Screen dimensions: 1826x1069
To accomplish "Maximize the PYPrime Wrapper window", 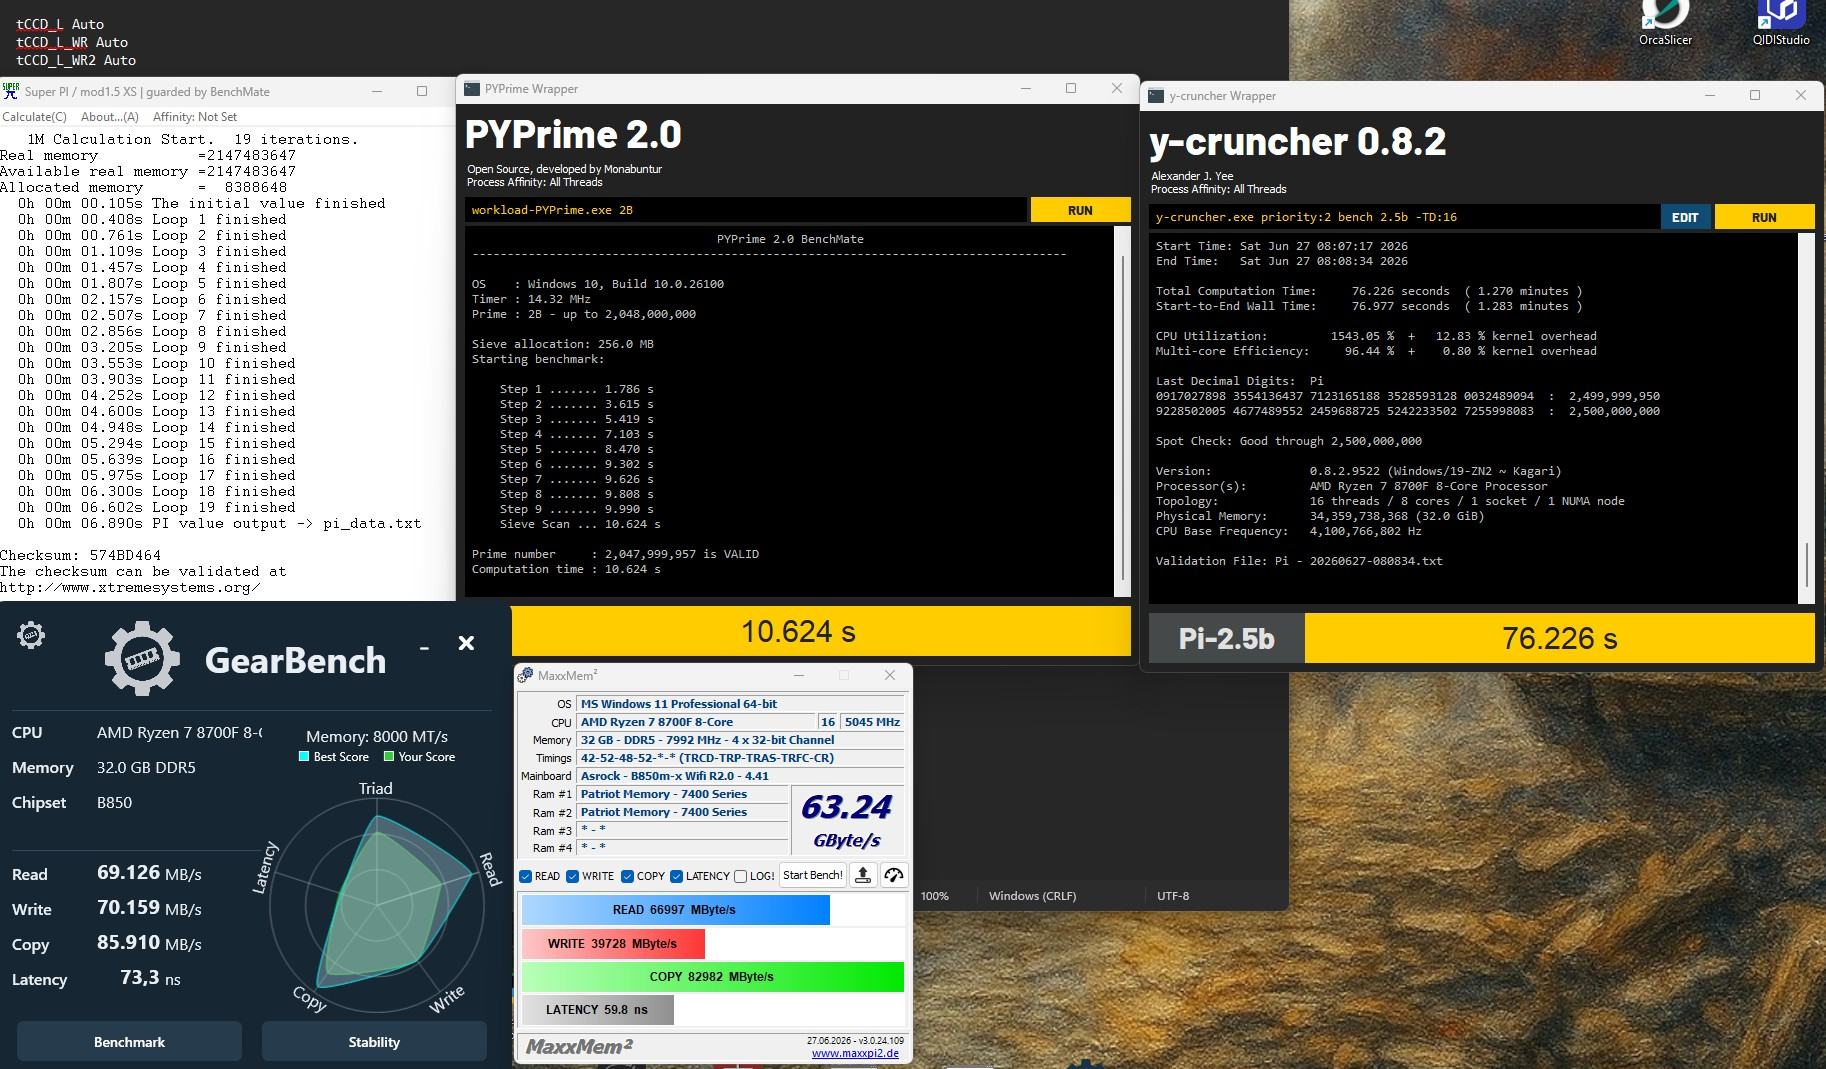I will click(1071, 88).
